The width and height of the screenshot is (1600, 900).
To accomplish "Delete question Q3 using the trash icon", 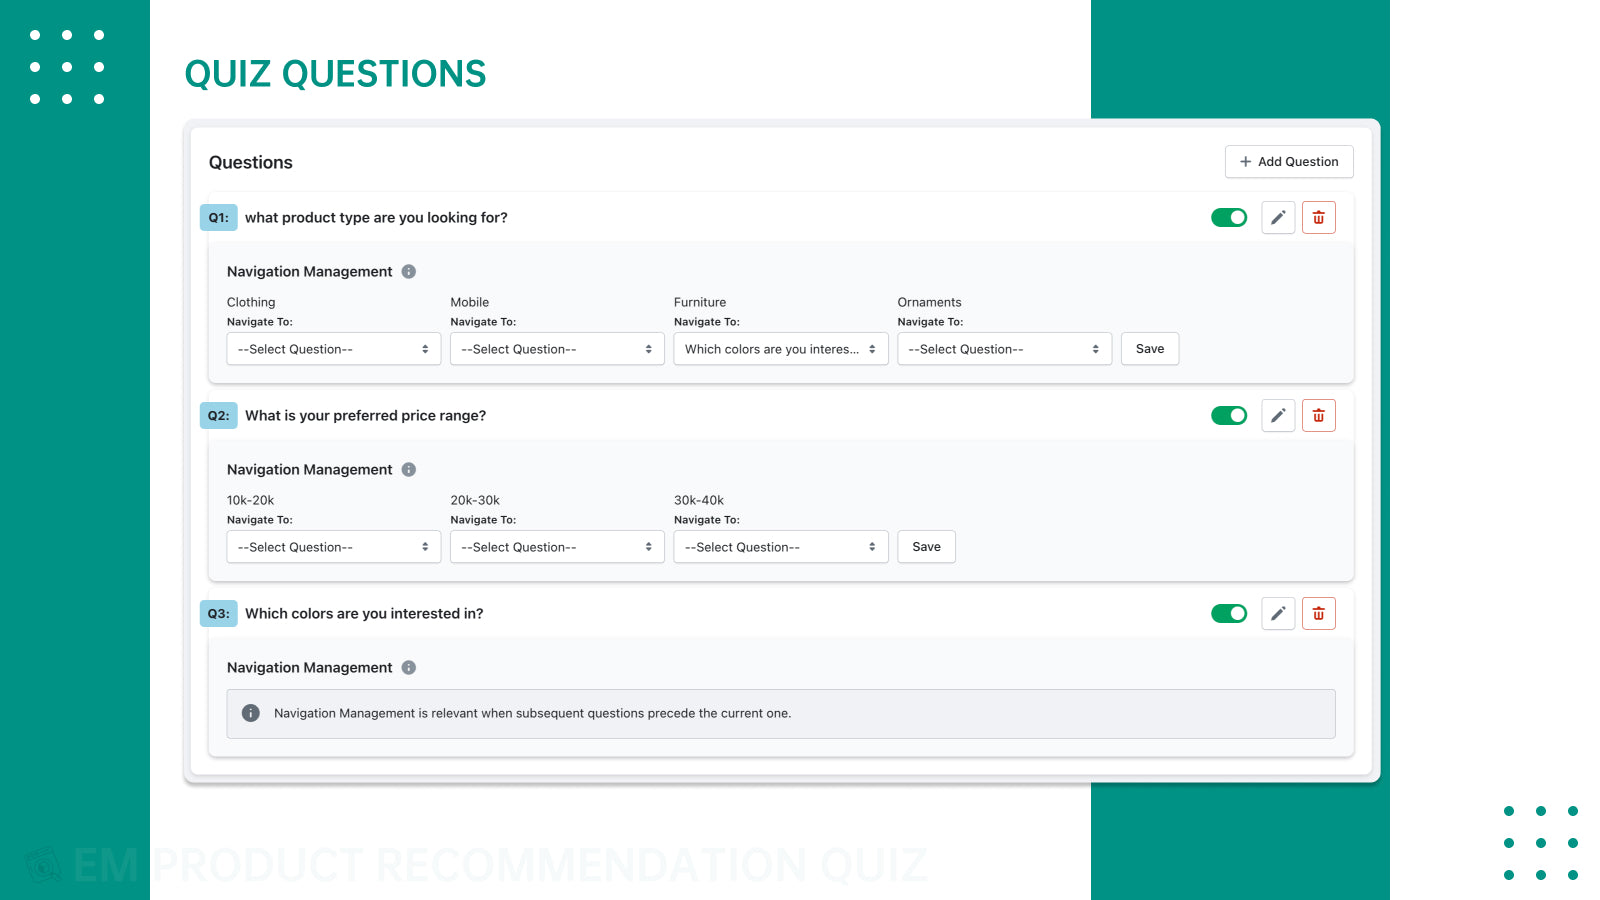I will pos(1318,613).
